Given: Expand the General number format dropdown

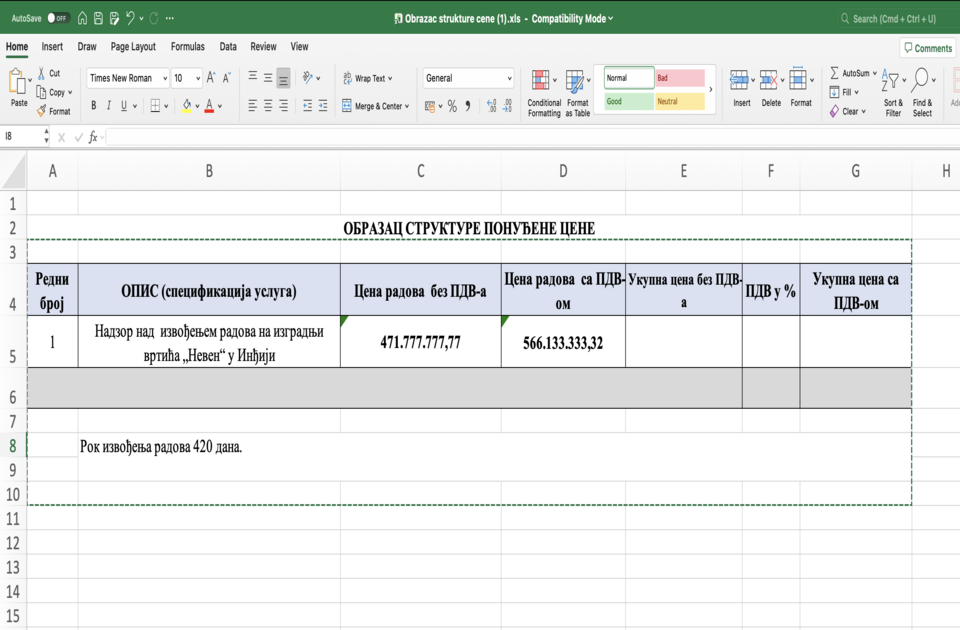Looking at the screenshot, I should (509, 78).
